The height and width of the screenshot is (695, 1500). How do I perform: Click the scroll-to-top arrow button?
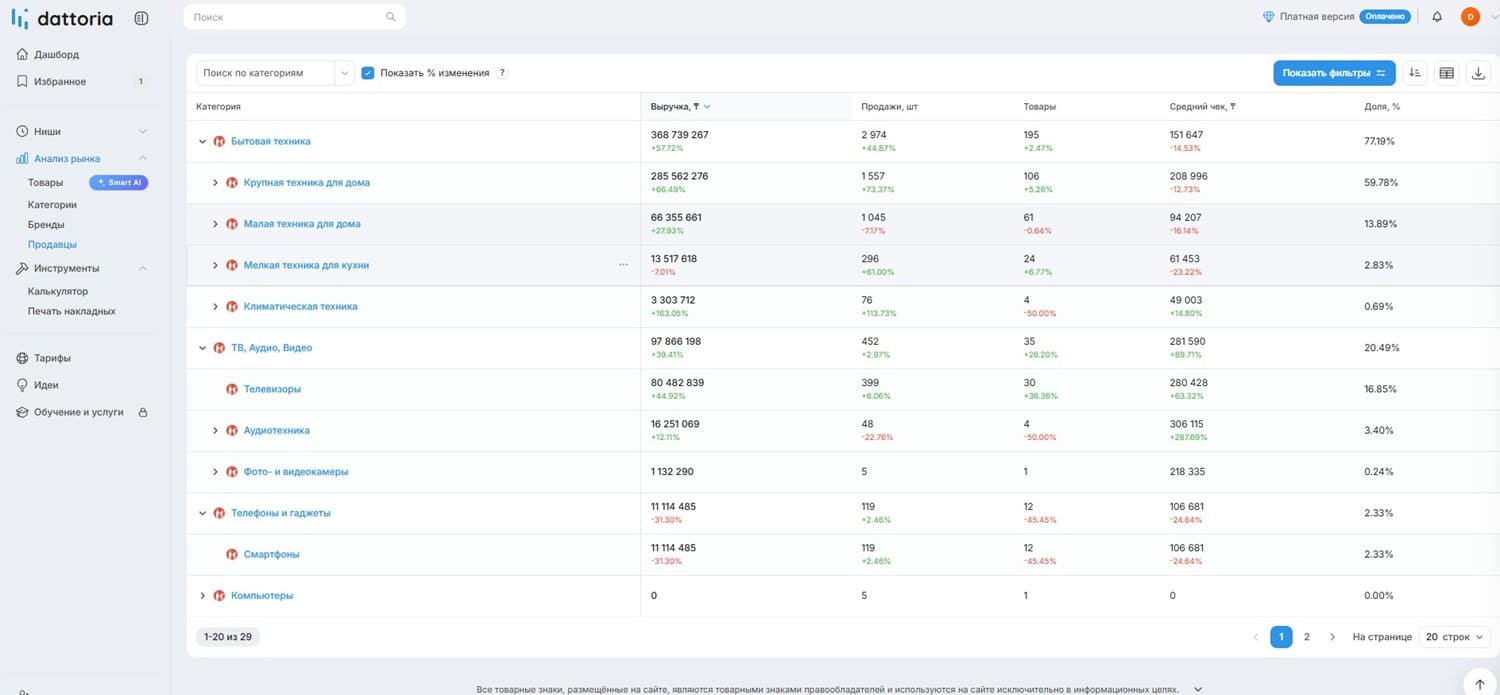point(1480,685)
